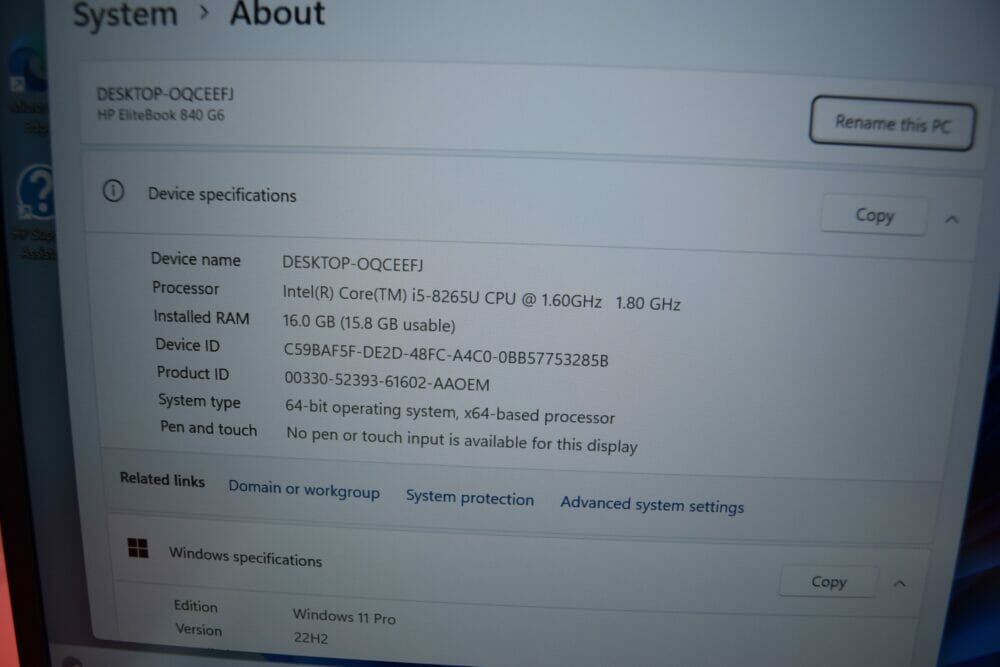Open Advanced system settings link
Screen dimensions: 1000x667
click(652, 505)
